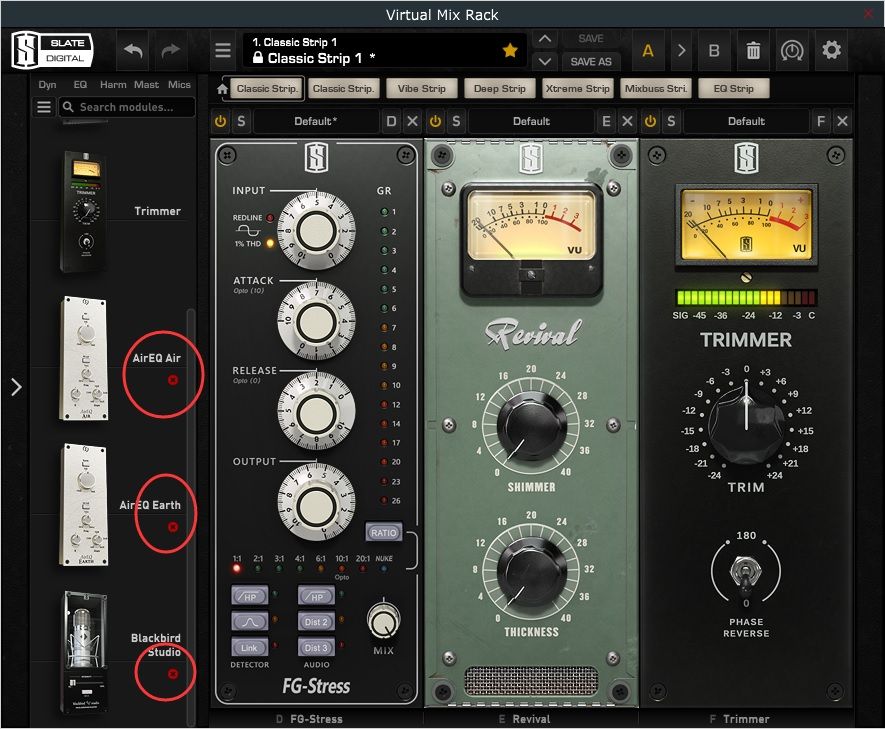Select the Trimmer module thumbnail in browser
885x729 pixels.
(85, 212)
